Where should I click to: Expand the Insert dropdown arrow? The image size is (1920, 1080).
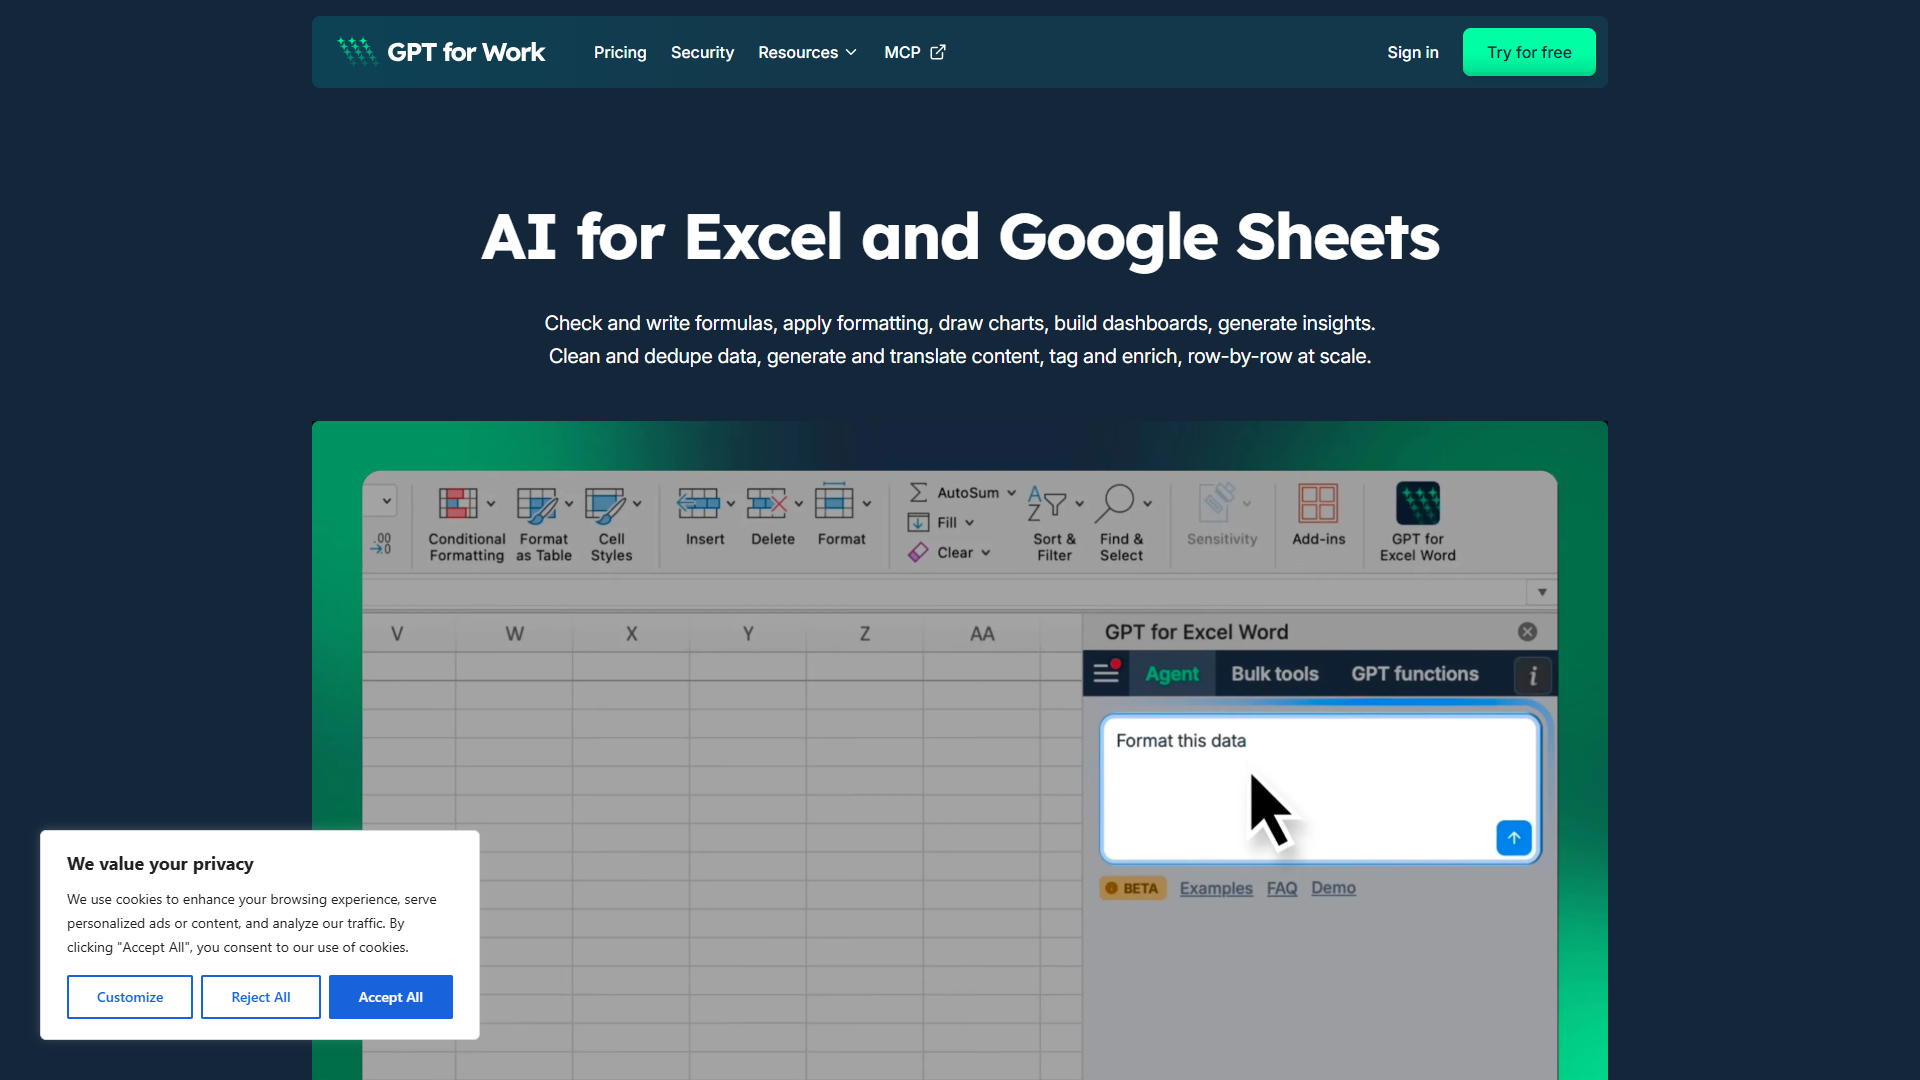tap(731, 504)
